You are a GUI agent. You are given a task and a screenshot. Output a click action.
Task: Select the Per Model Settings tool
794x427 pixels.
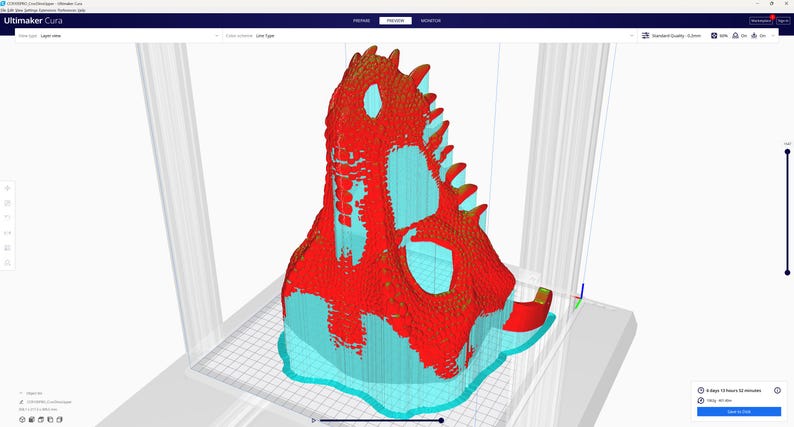(x=8, y=248)
